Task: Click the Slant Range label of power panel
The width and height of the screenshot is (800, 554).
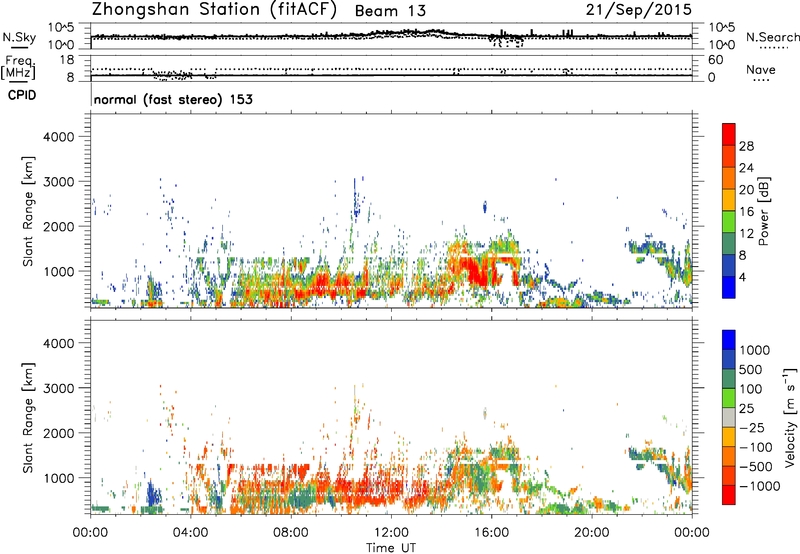Action: pyautogui.click(x=28, y=211)
